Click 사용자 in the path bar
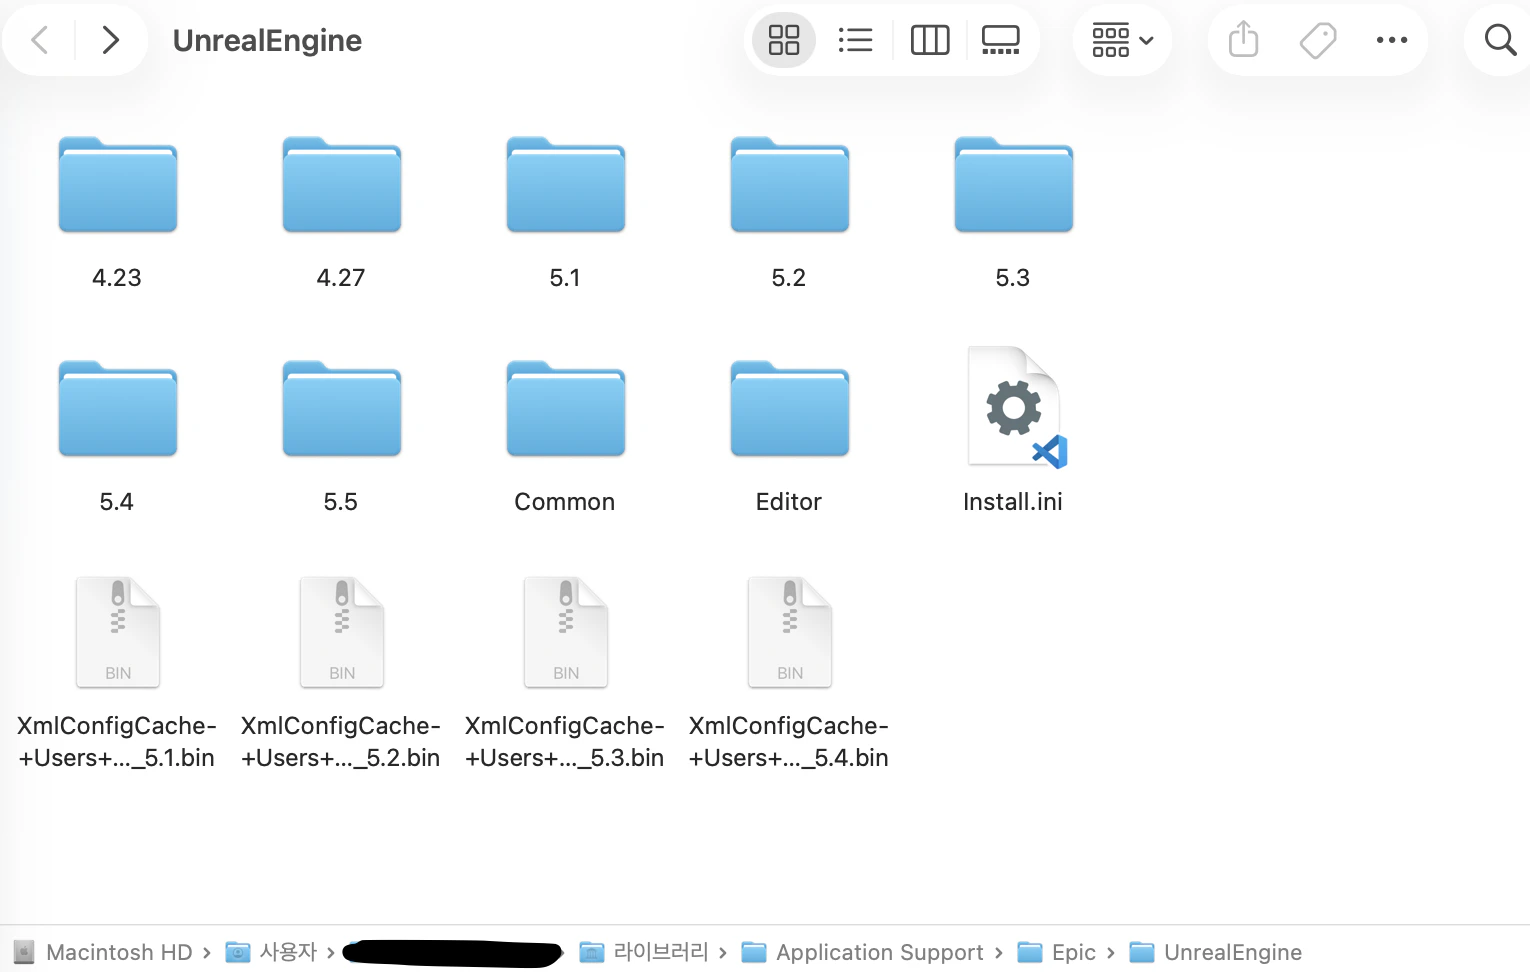 point(272,952)
